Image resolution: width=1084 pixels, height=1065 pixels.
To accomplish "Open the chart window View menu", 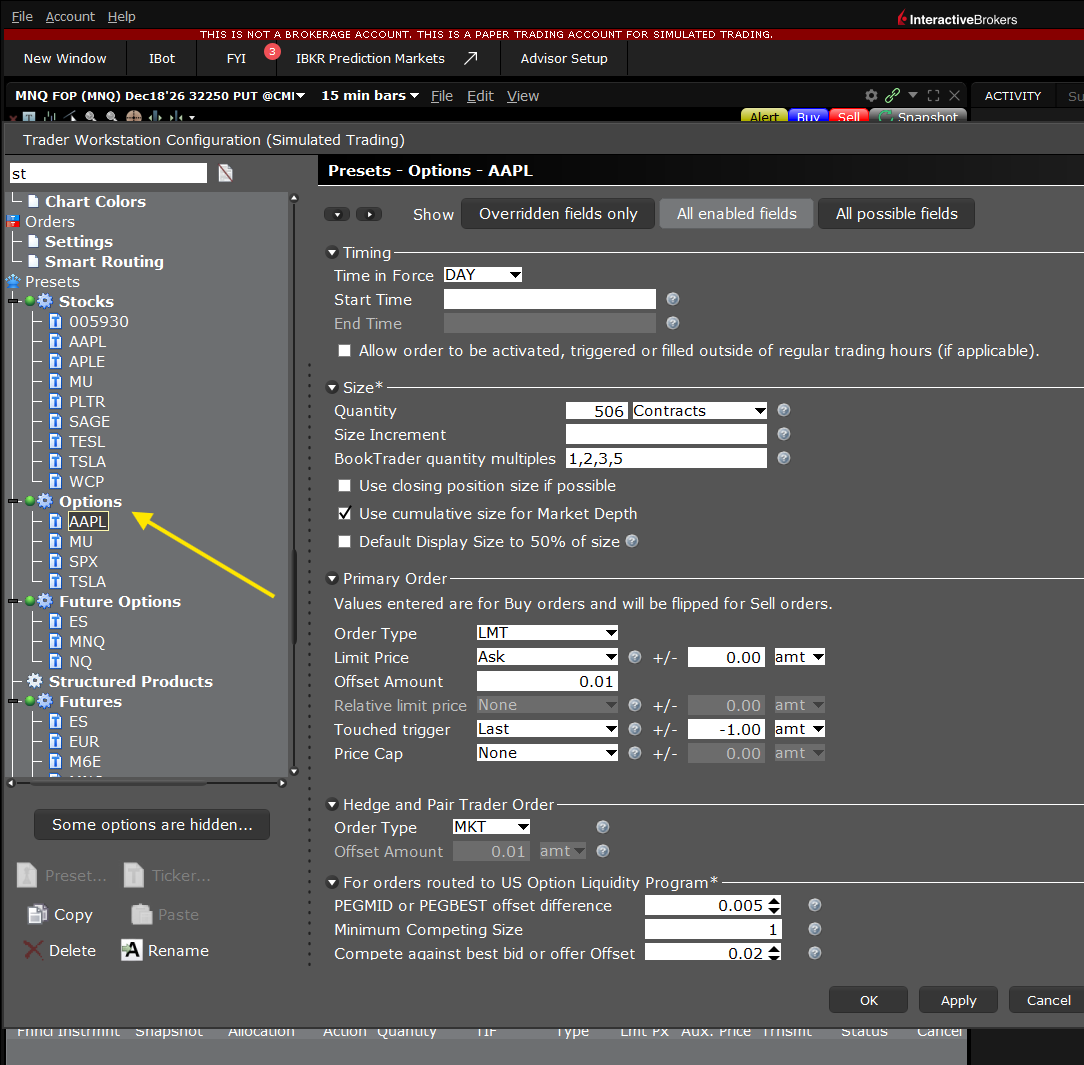I will (523, 96).
